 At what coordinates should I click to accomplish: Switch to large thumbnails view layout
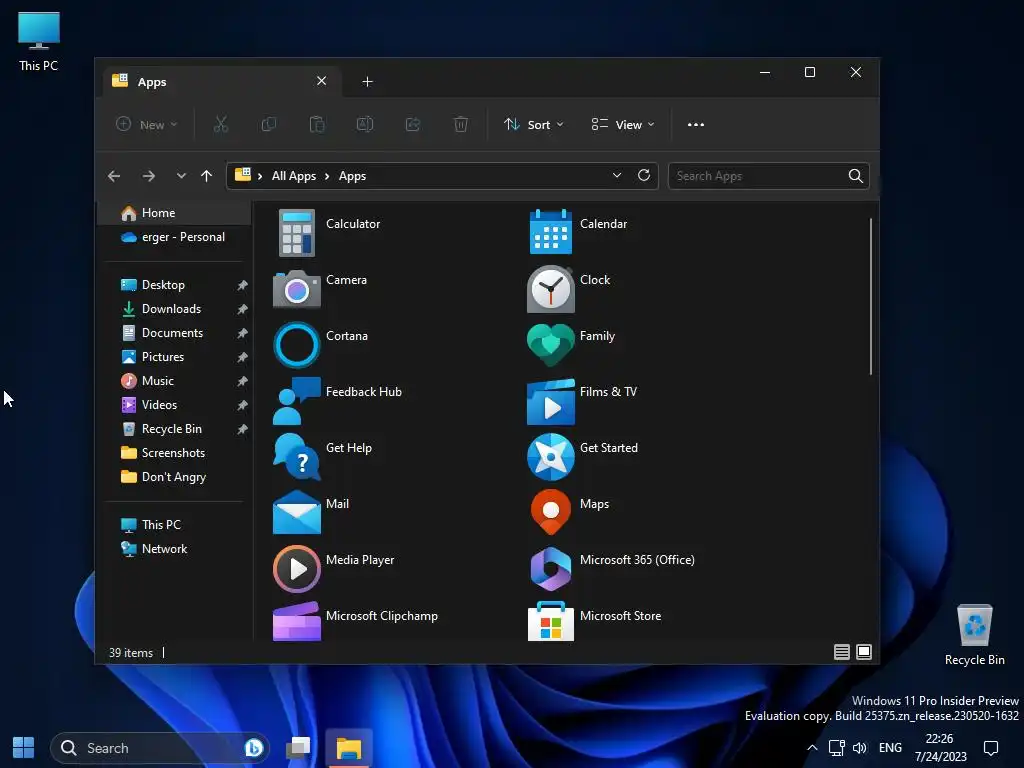(x=863, y=652)
